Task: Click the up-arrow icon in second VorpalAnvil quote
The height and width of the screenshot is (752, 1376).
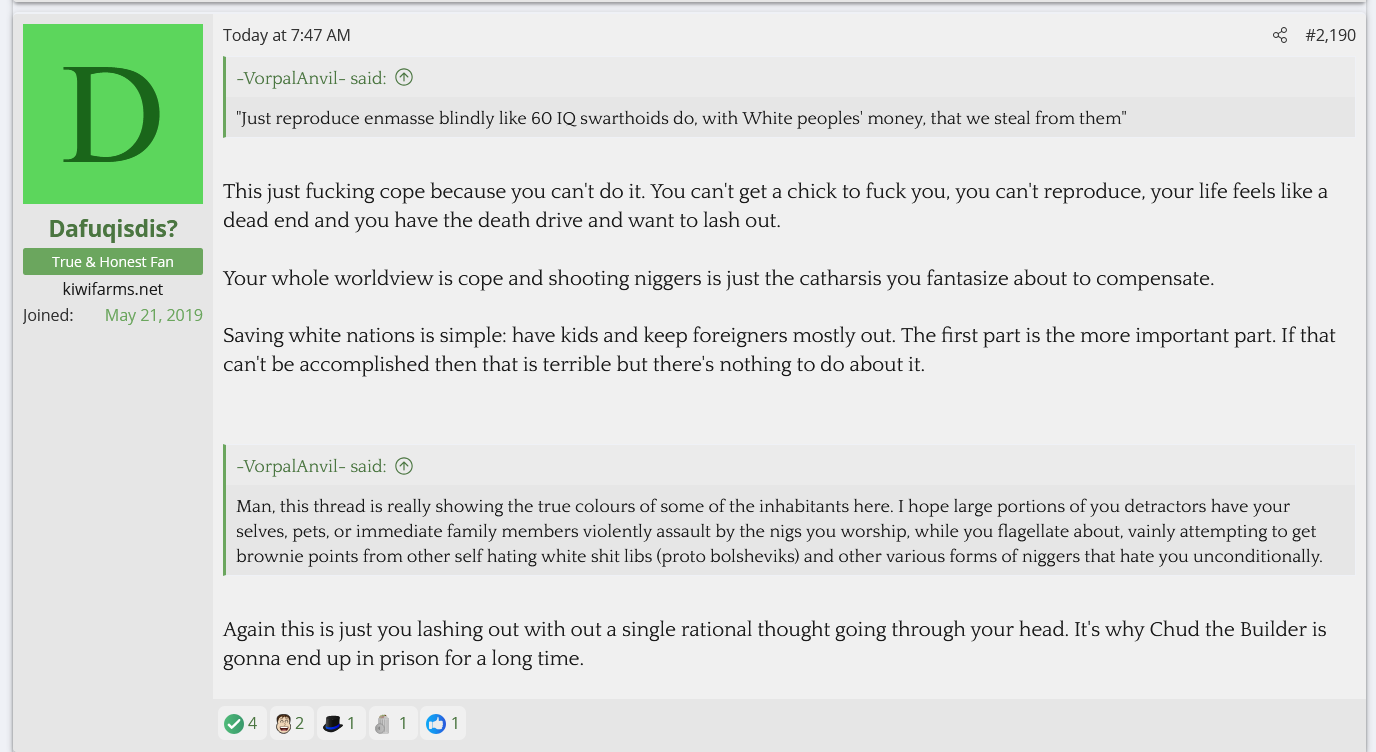Action: pyautogui.click(x=404, y=465)
